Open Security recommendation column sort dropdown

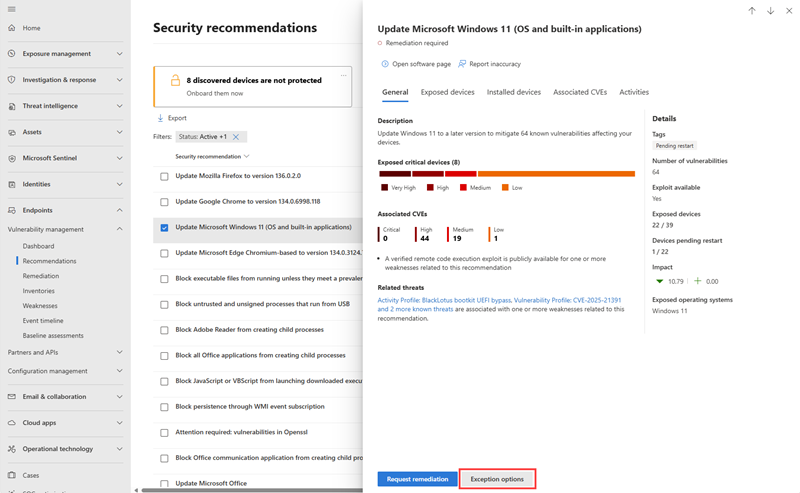pyautogui.click(x=247, y=157)
